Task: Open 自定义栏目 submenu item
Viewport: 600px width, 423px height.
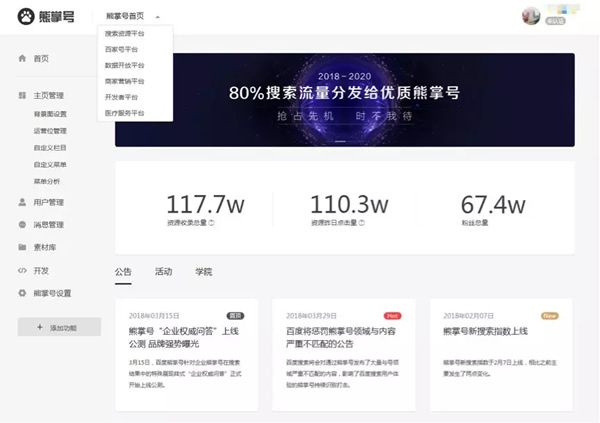Action: click(50, 148)
